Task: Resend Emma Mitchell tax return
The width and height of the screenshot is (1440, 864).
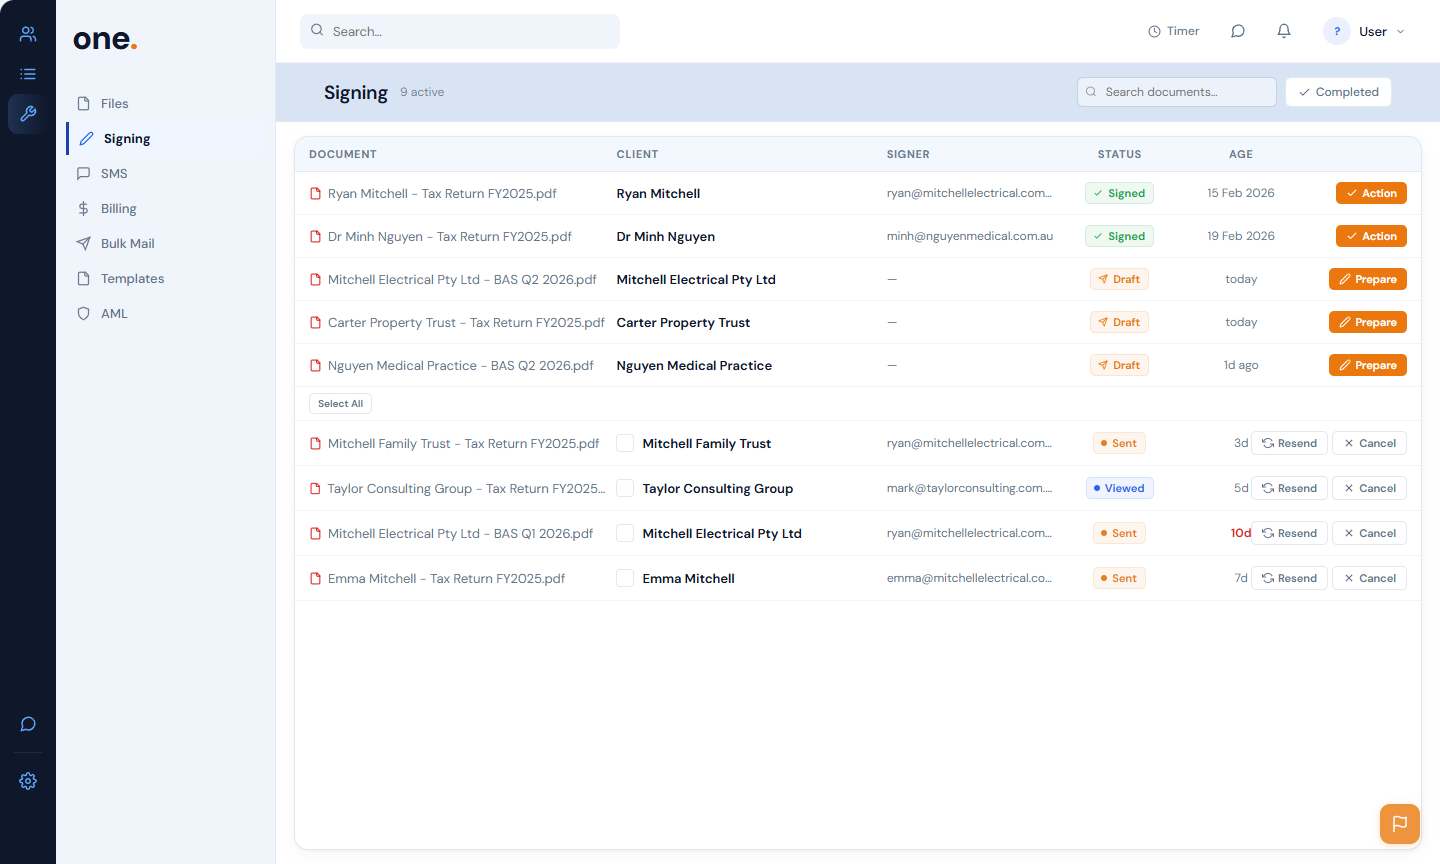Action: pos(1289,578)
